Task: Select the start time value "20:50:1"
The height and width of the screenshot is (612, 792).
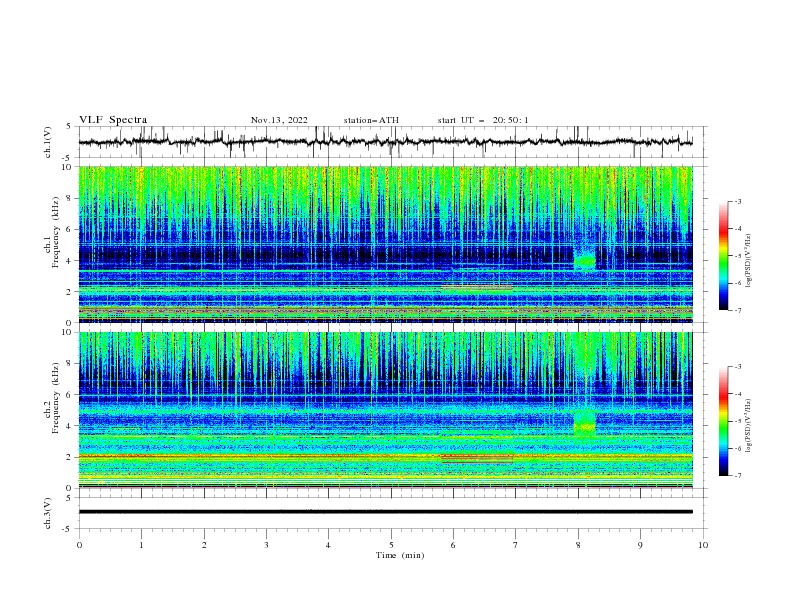Action: [510, 120]
